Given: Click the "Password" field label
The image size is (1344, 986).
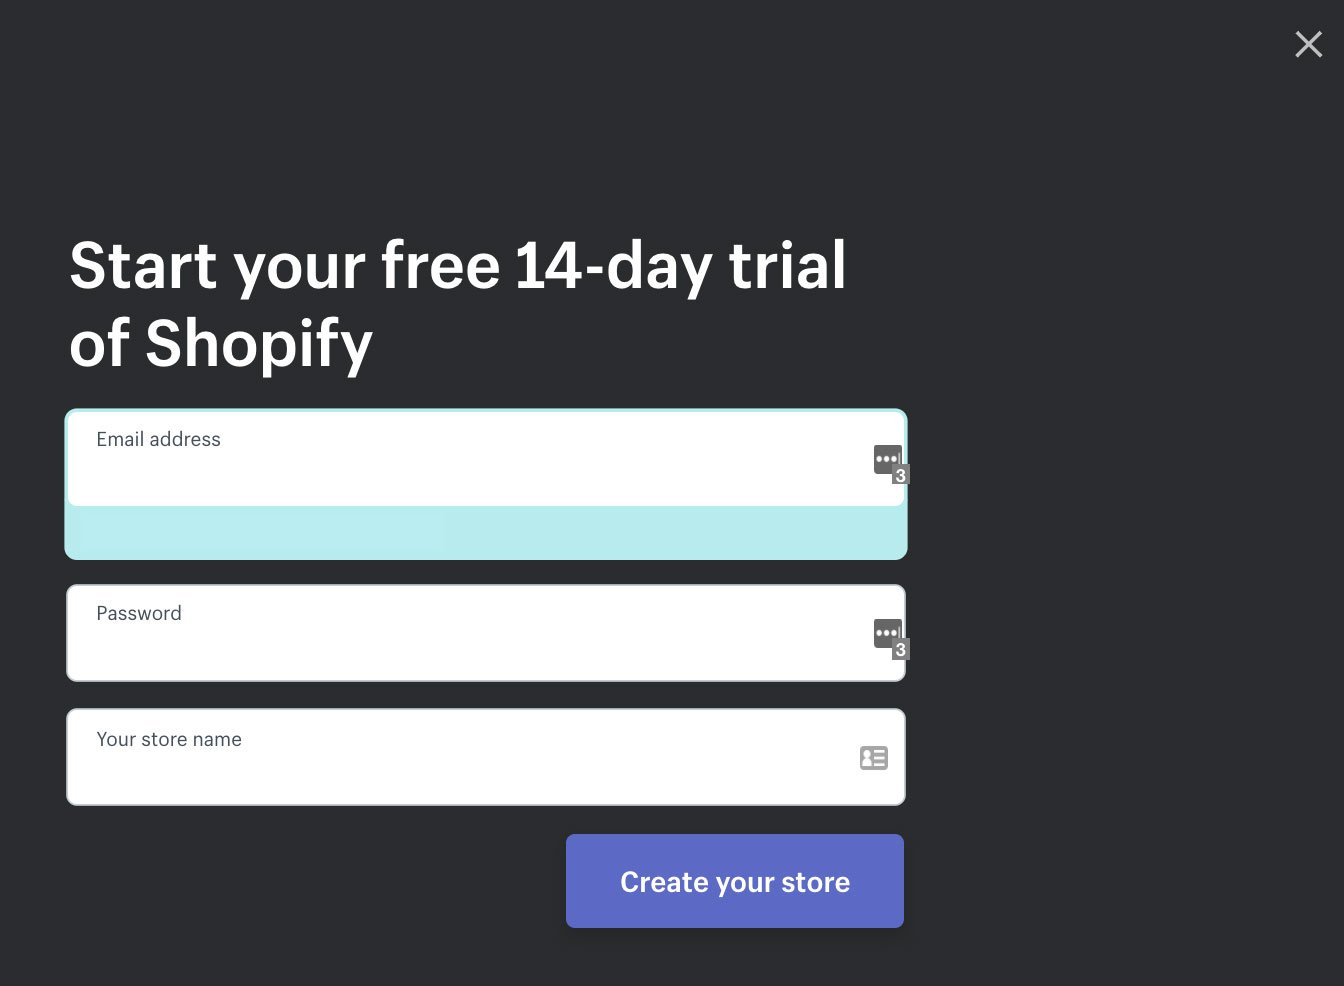Looking at the screenshot, I should (139, 614).
